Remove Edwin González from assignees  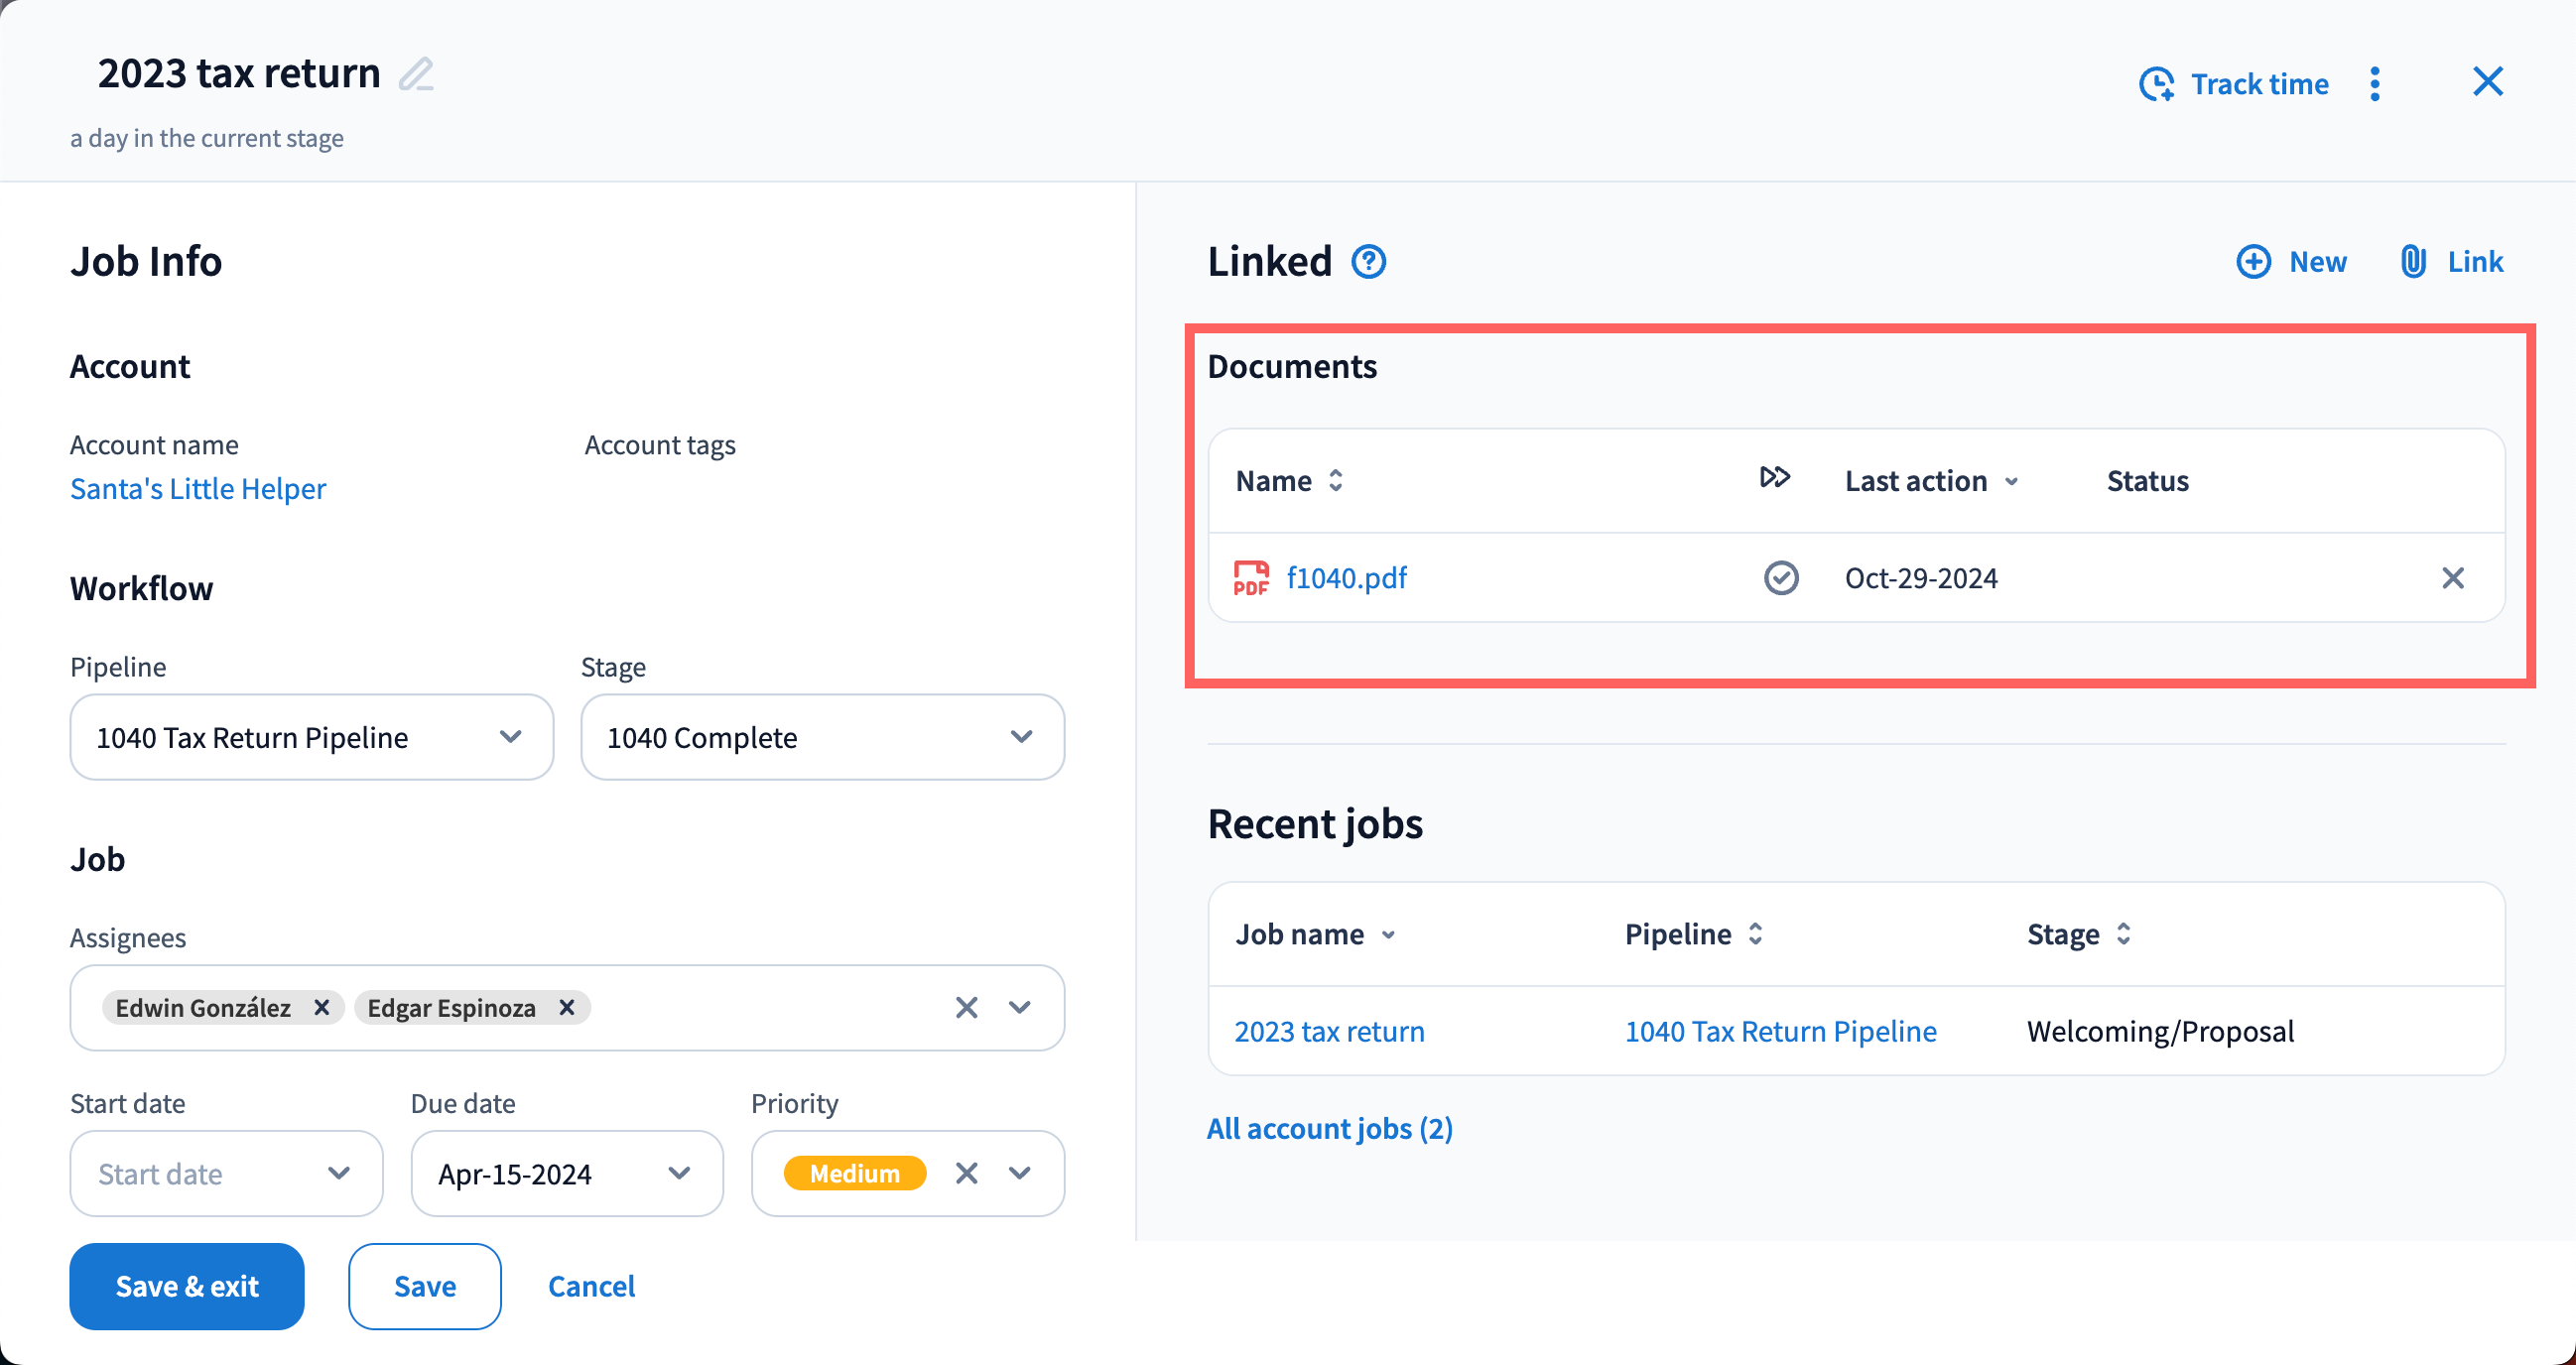[322, 1007]
